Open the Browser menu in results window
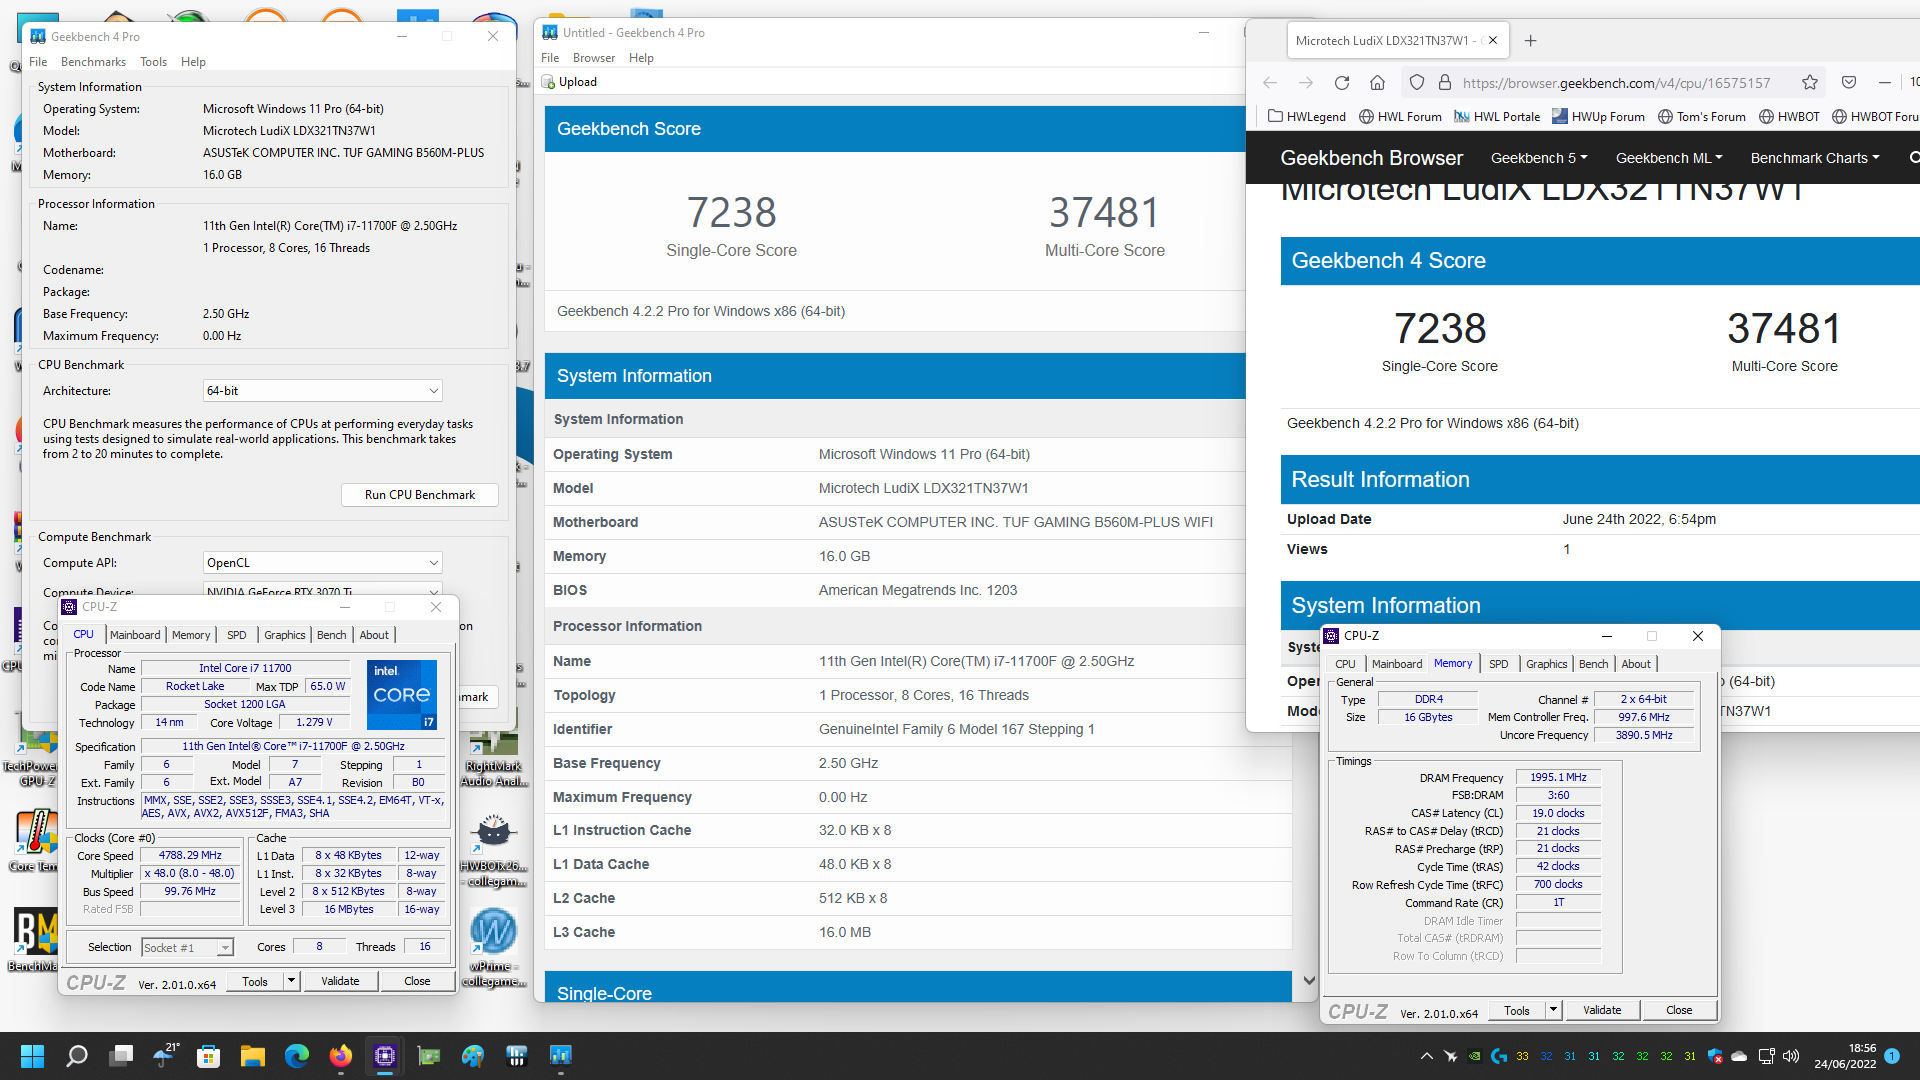Image resolution: width=1920 pixels, height=1080 pixels. click(x=594, y=58)
